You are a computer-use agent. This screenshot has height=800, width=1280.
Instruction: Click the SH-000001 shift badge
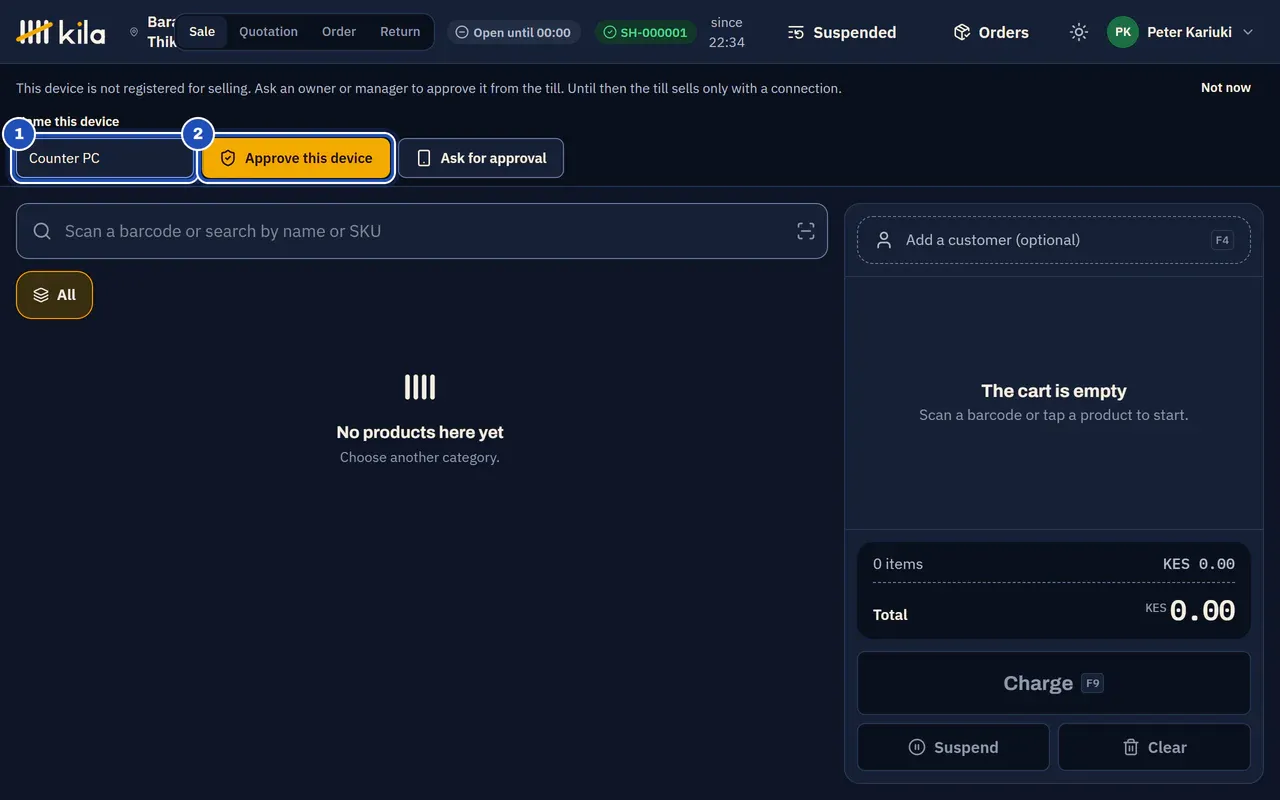(646, 32)
